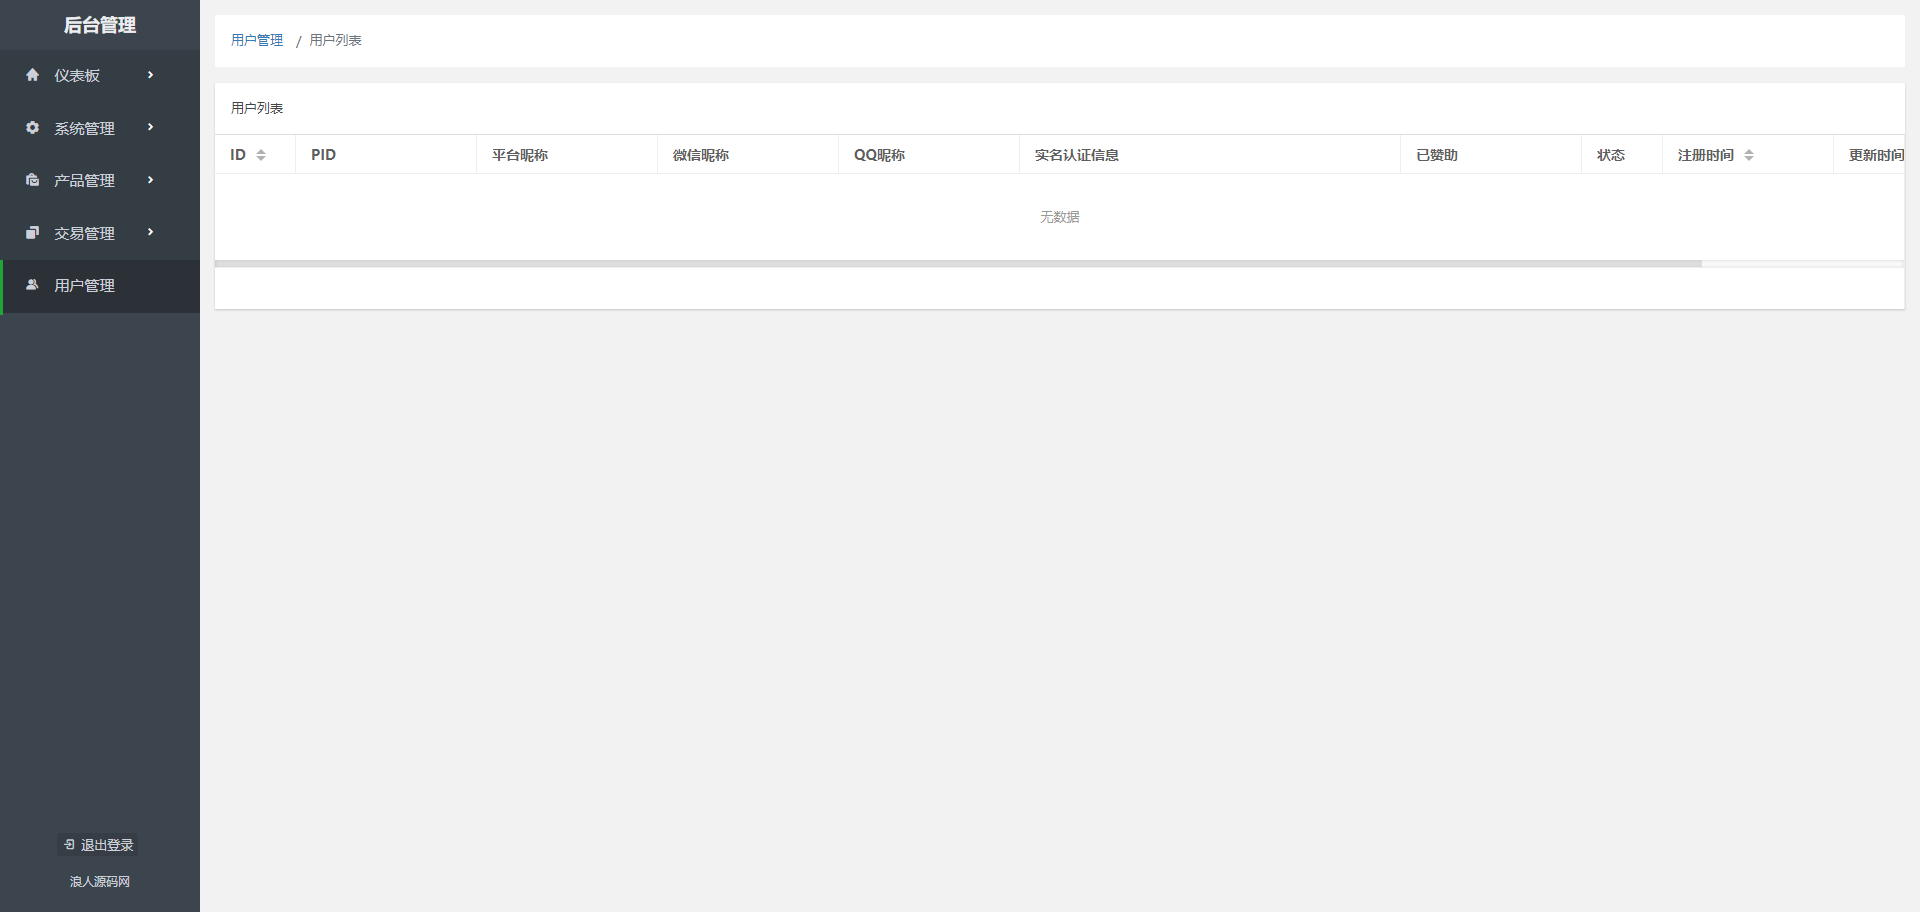The width and height of the screenshot is (1920, 912).
Task: Open the 用户管理 menu item
Action: 85,286
